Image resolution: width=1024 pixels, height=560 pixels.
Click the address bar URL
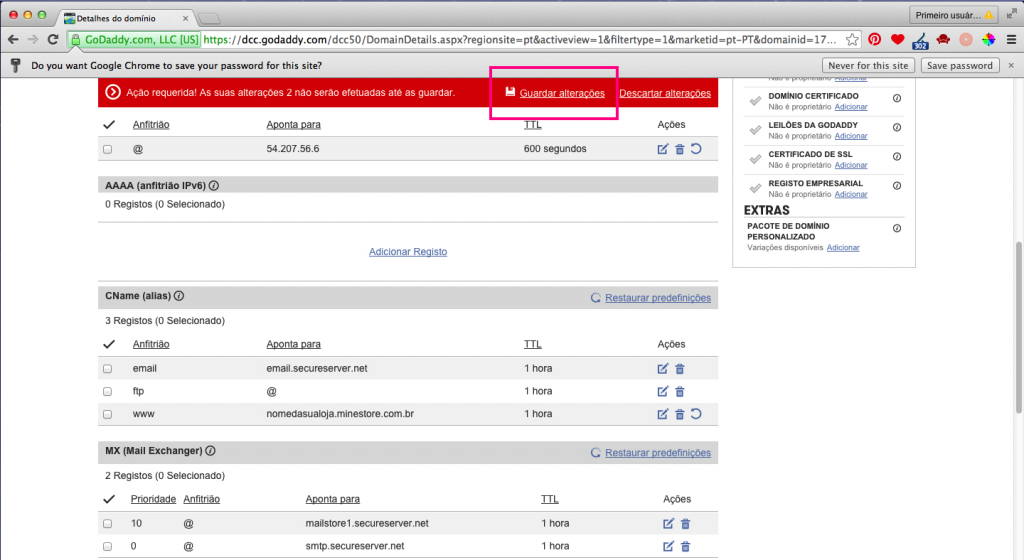[519, 40]
